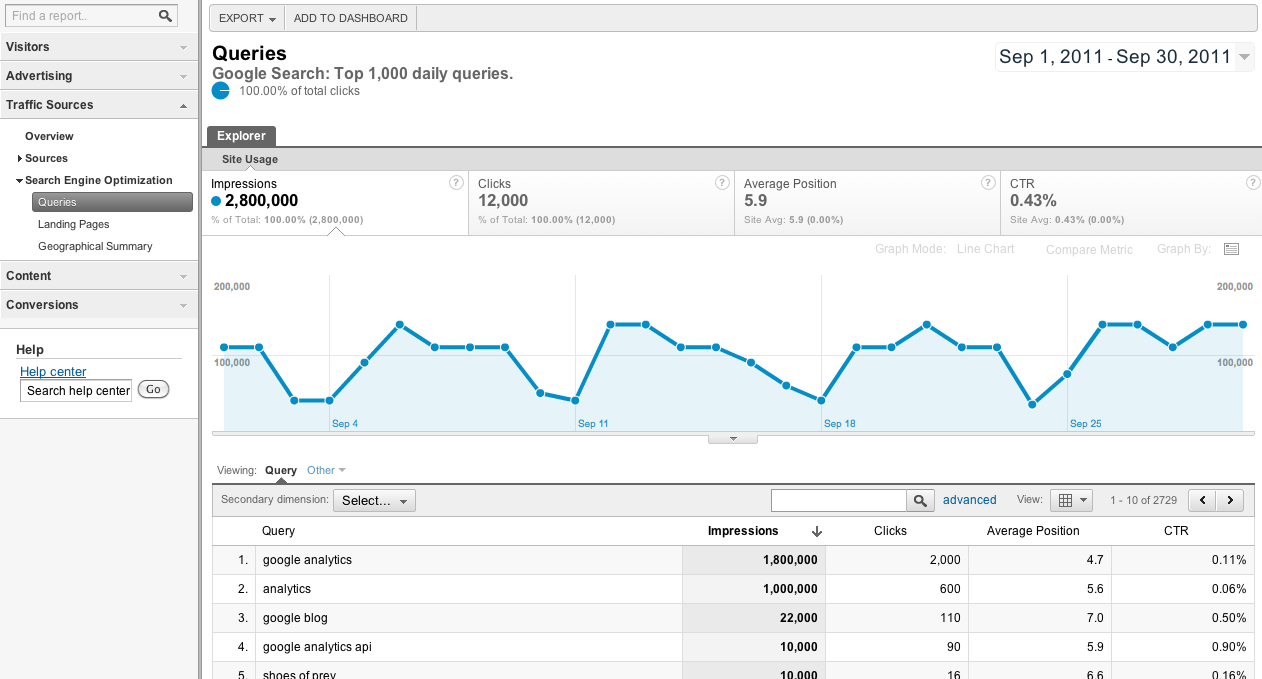Expand the Advertising section
The height and width of the screenshot is (679, 1262).
pos(99,76)
